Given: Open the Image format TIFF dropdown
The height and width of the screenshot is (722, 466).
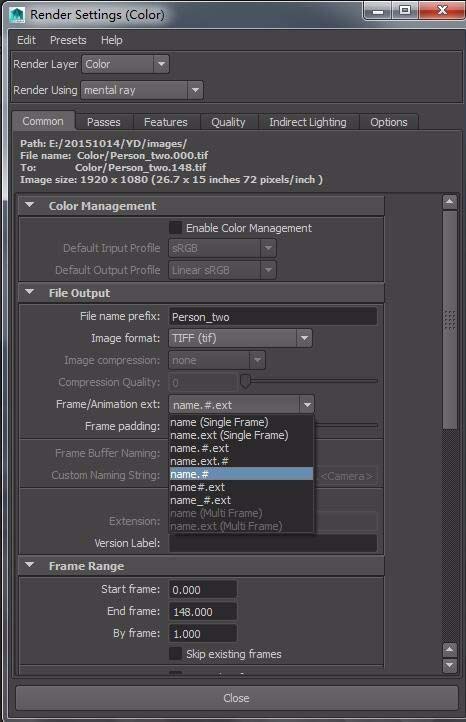Looking at the screenshot, I should pos(240,338).
